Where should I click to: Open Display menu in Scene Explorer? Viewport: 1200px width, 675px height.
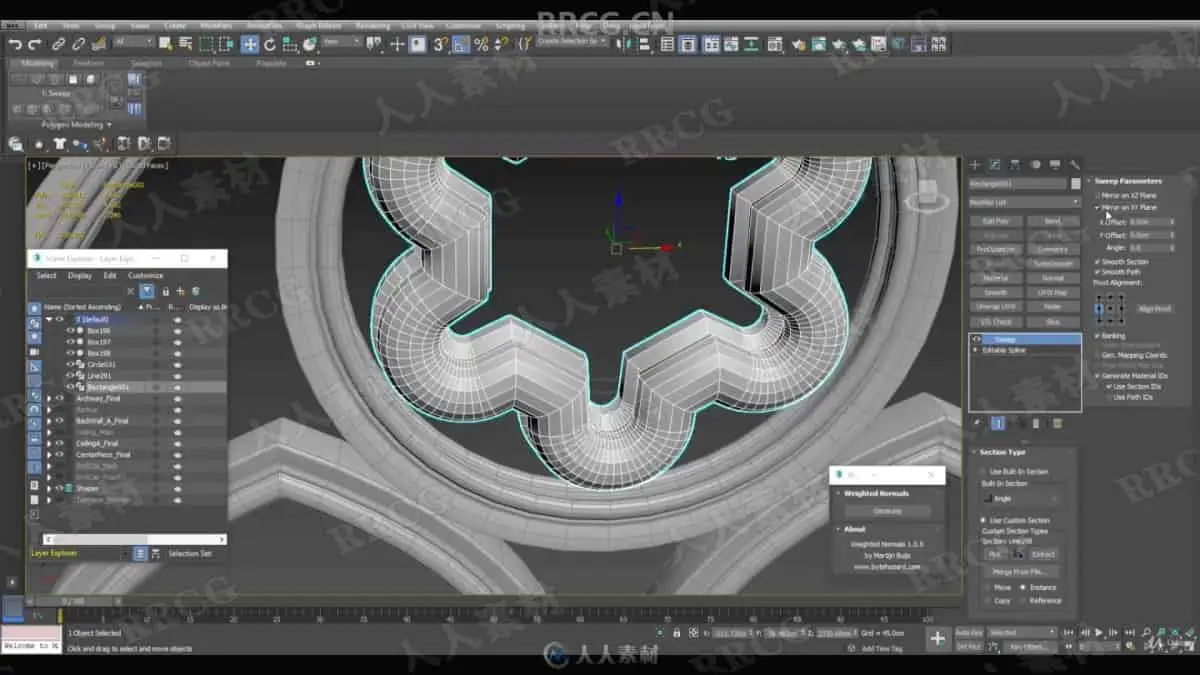click(x=80, y=276)
